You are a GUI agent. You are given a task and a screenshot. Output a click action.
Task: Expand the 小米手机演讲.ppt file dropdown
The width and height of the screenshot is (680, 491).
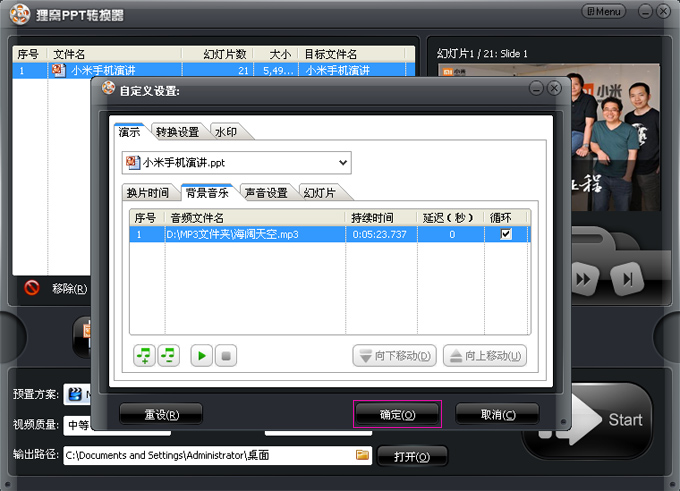343,162
